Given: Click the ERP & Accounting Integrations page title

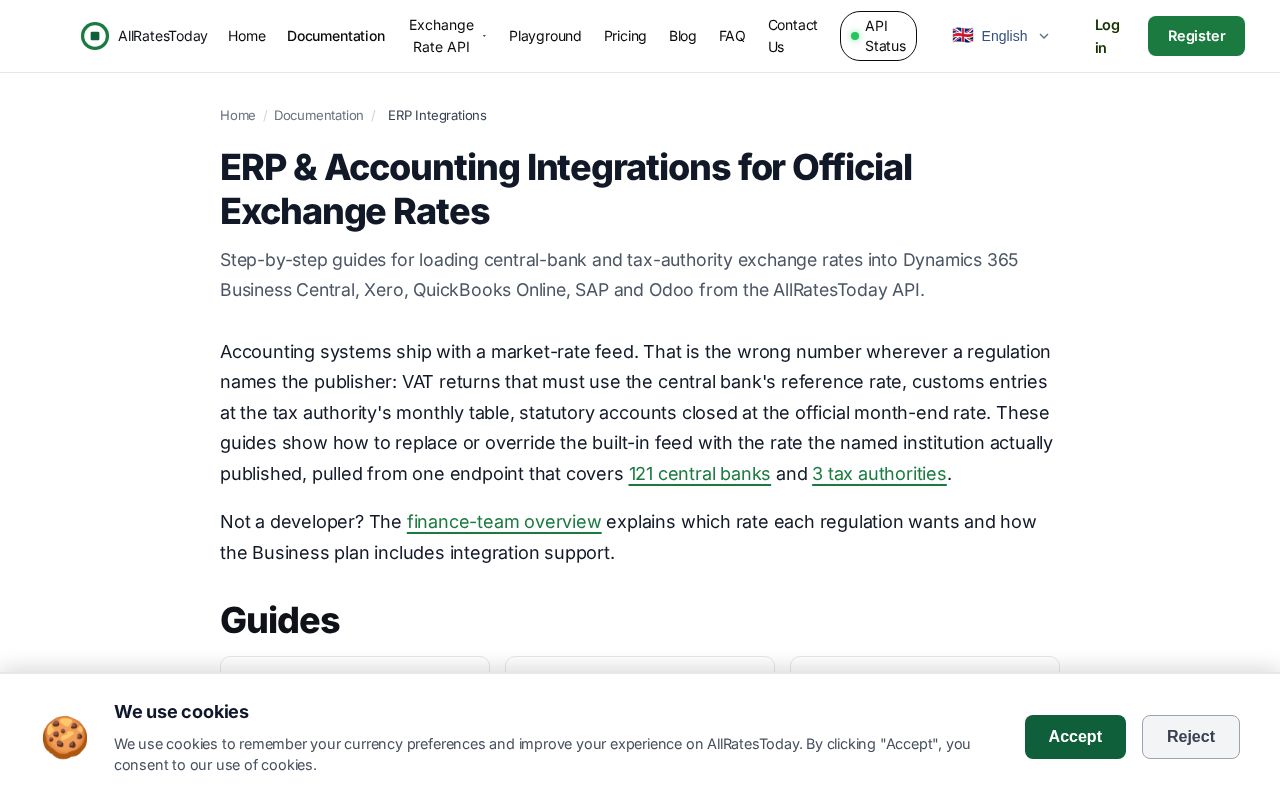Looking at the screenshot, I should click(x=566, y=189).
